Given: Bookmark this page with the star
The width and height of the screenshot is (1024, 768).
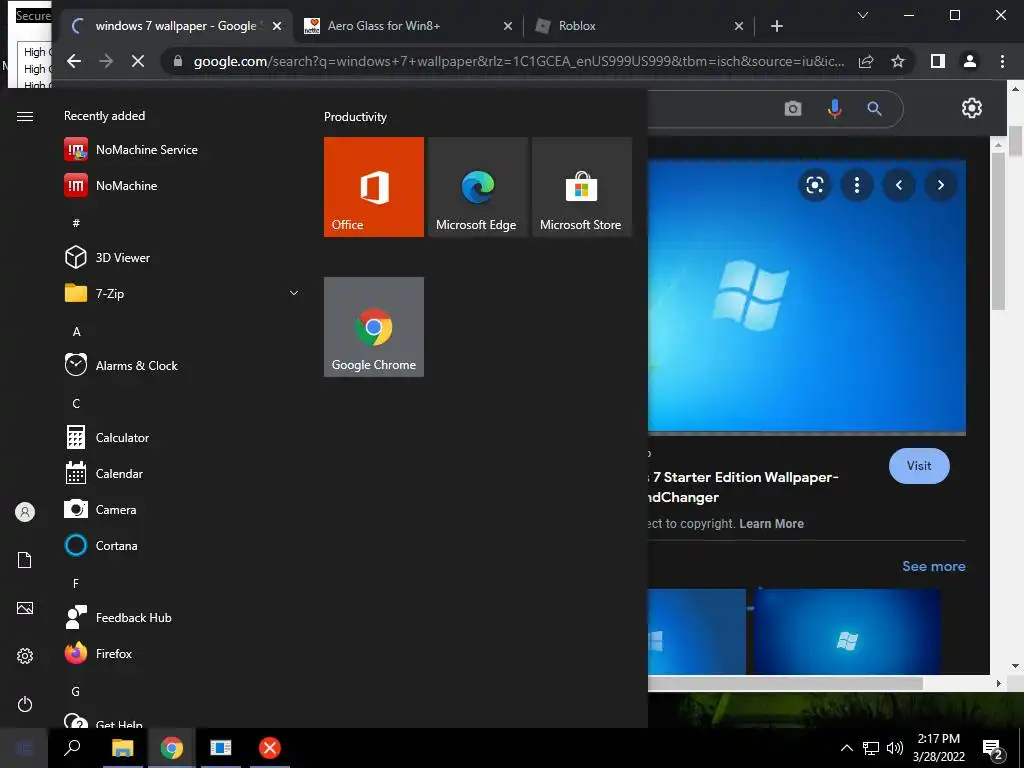Looking at the screenshot, I should tap(898, 61).
